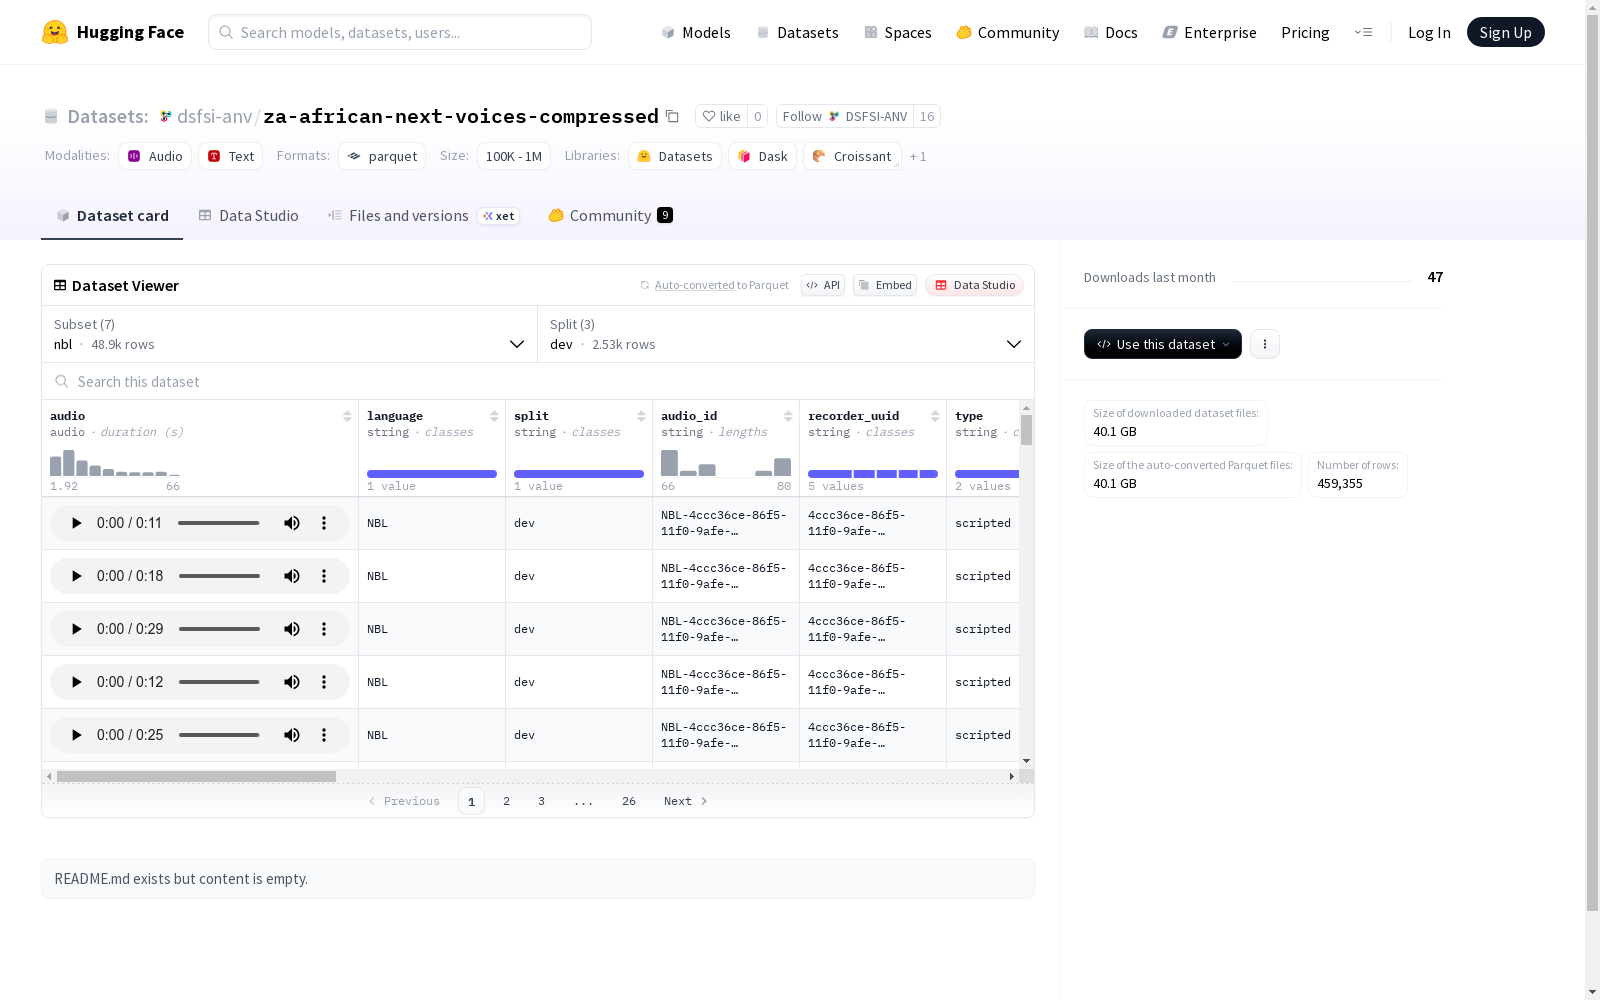Mute the 0:25 audio clip

pos(292,735)
